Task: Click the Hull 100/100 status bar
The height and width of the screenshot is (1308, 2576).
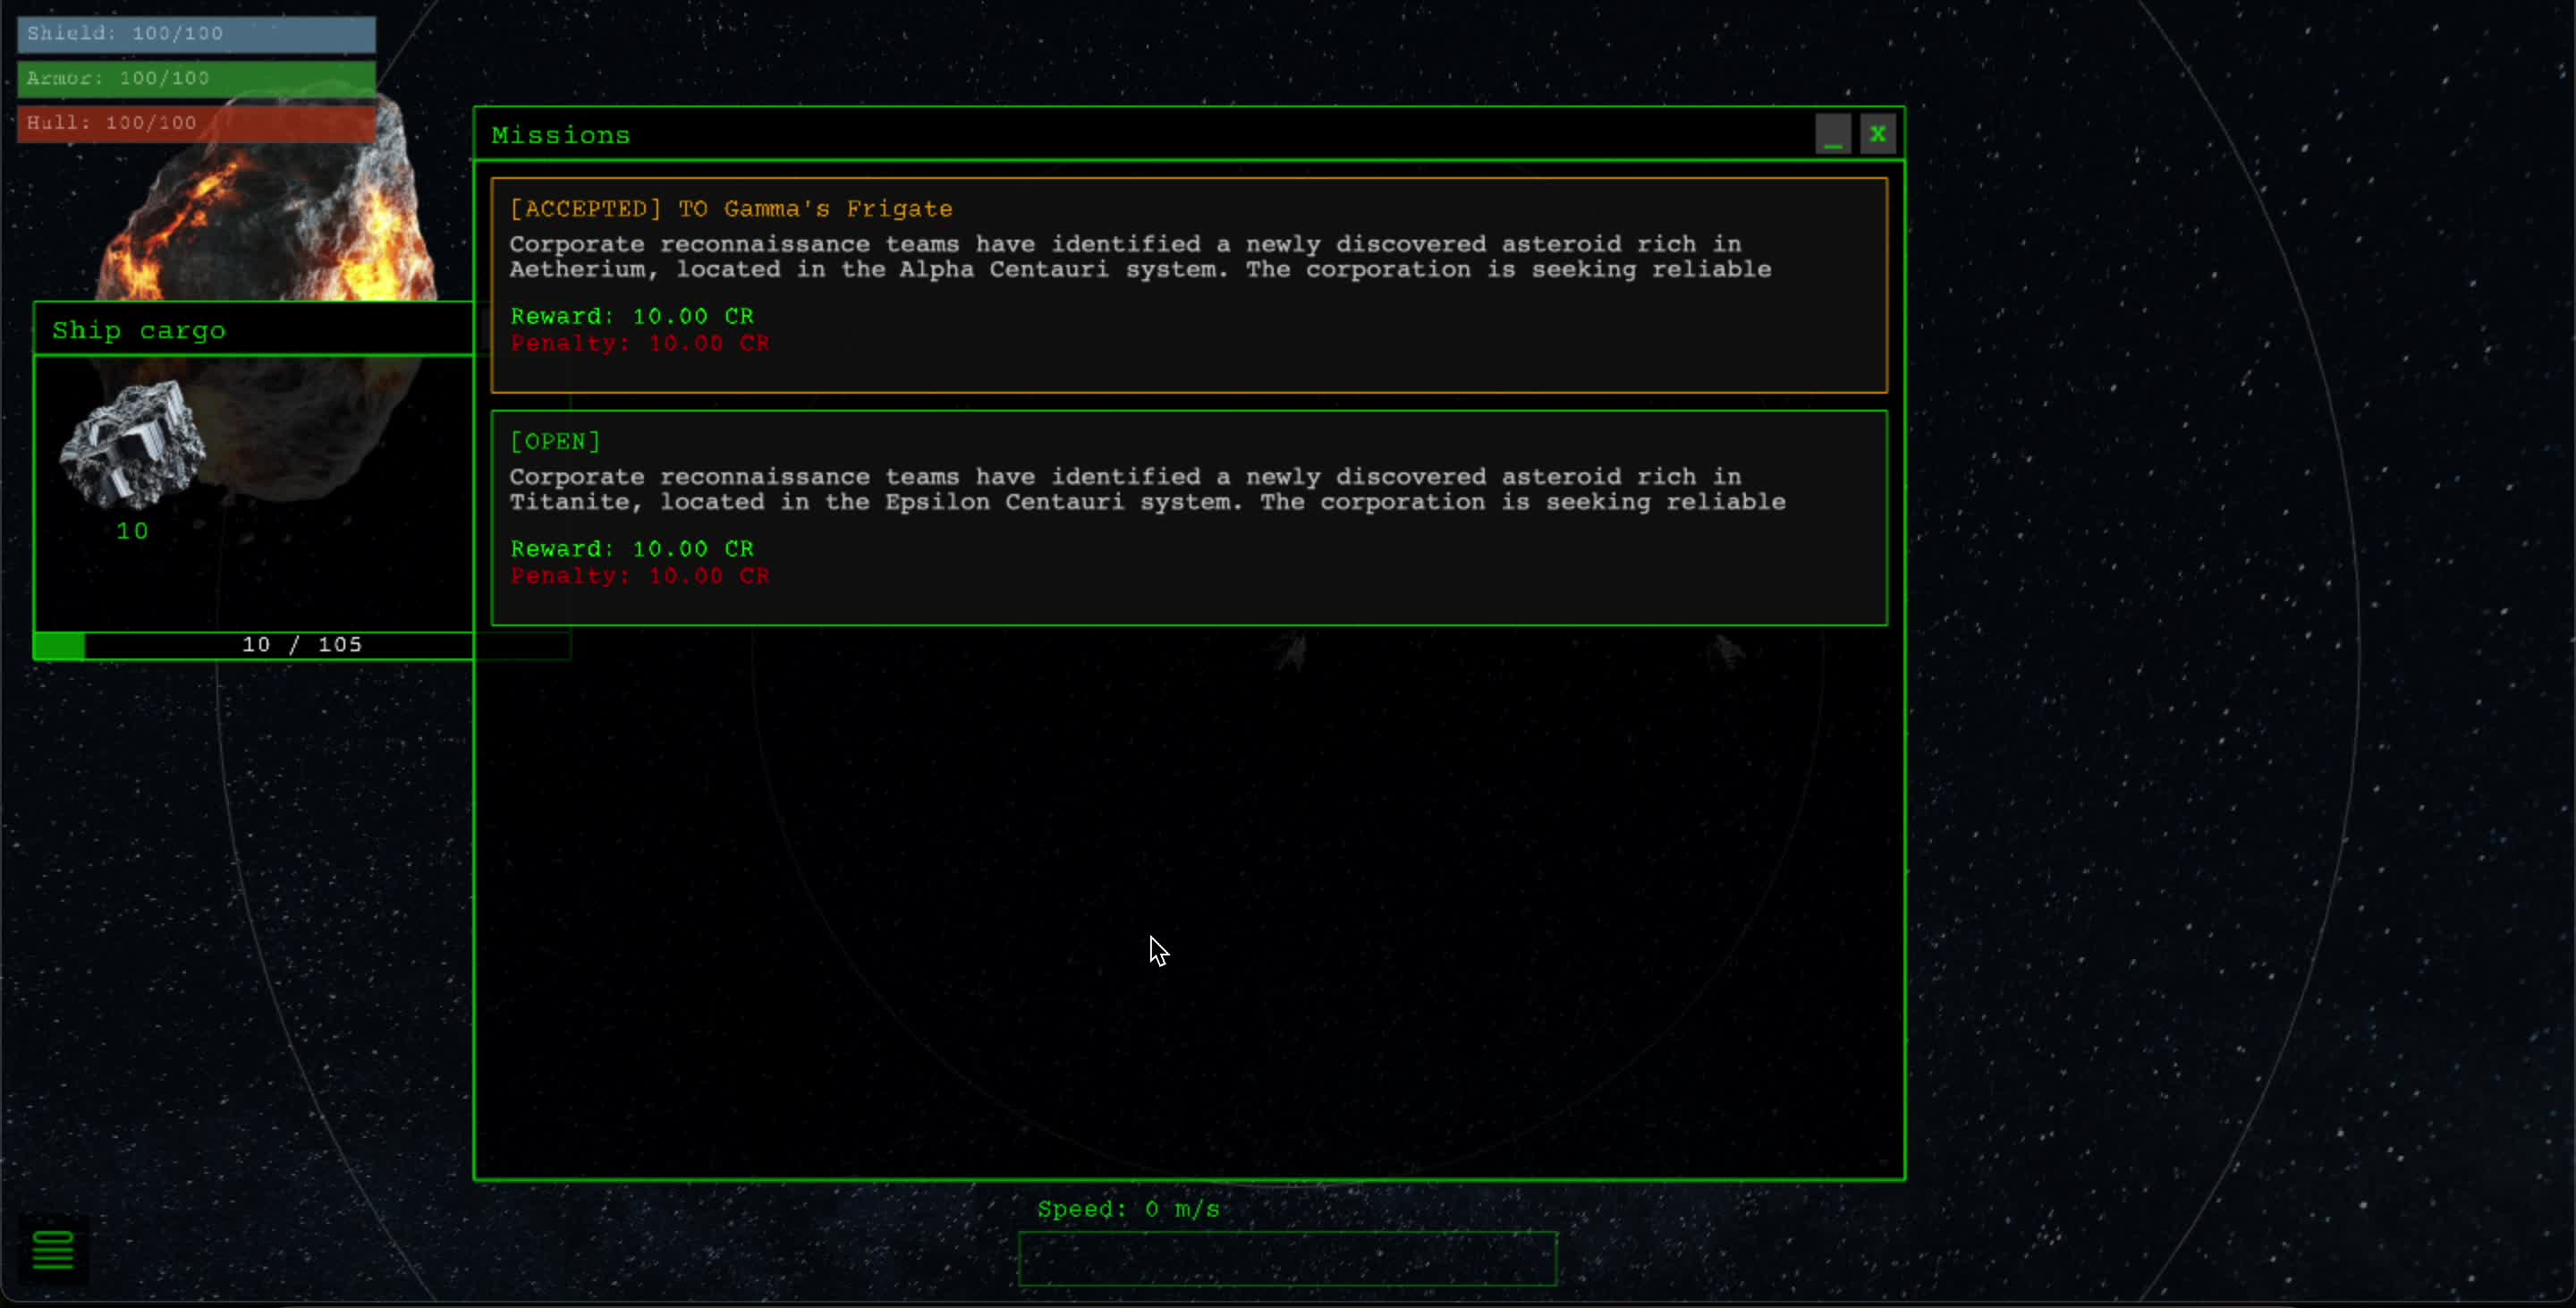Action: (196, 123)
